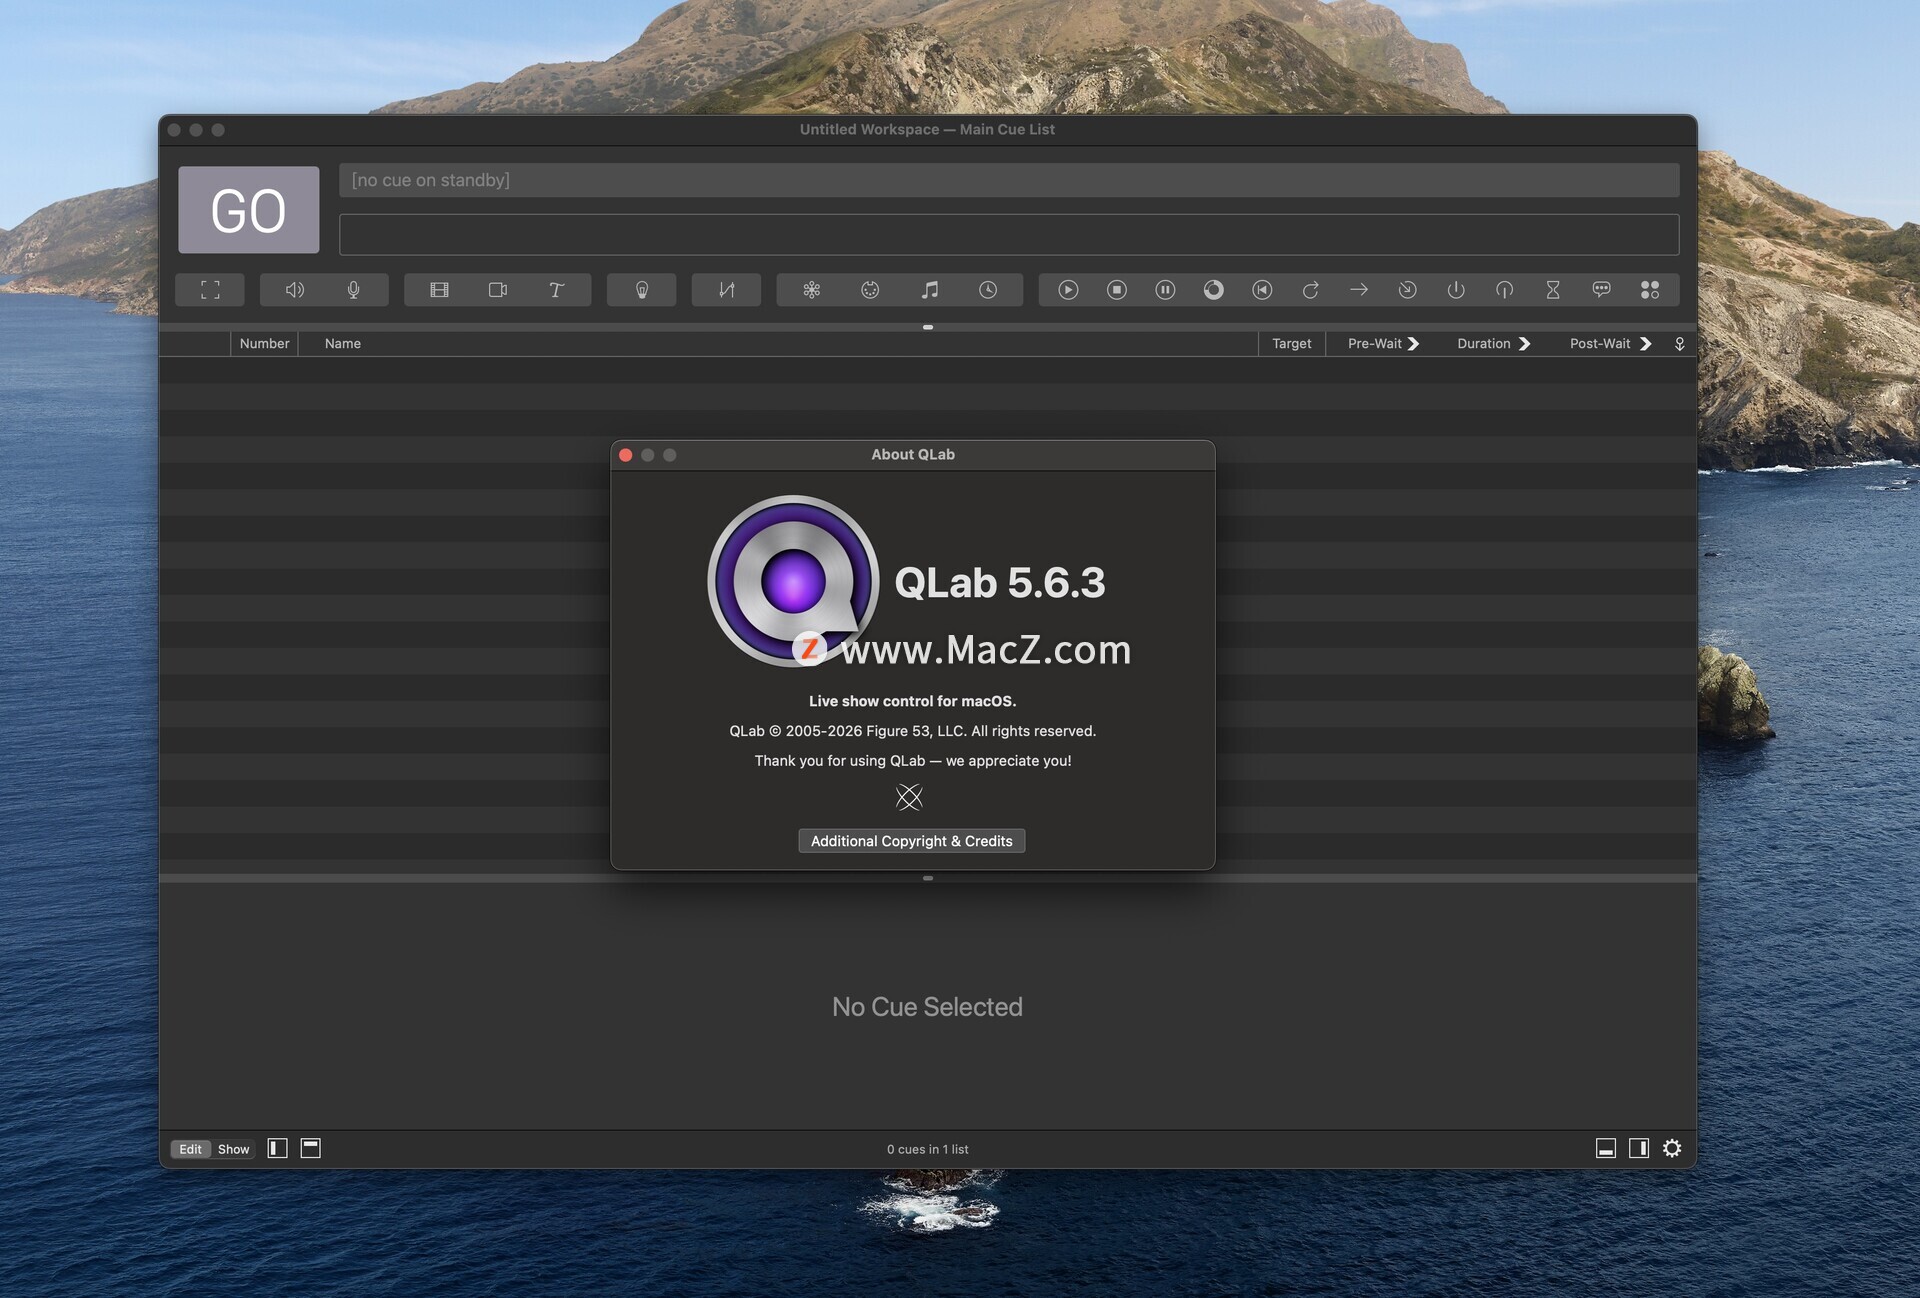Add a Video cue with the filmstrip icon
The height and width of the screenshot is (1298, 1920).
439,290
